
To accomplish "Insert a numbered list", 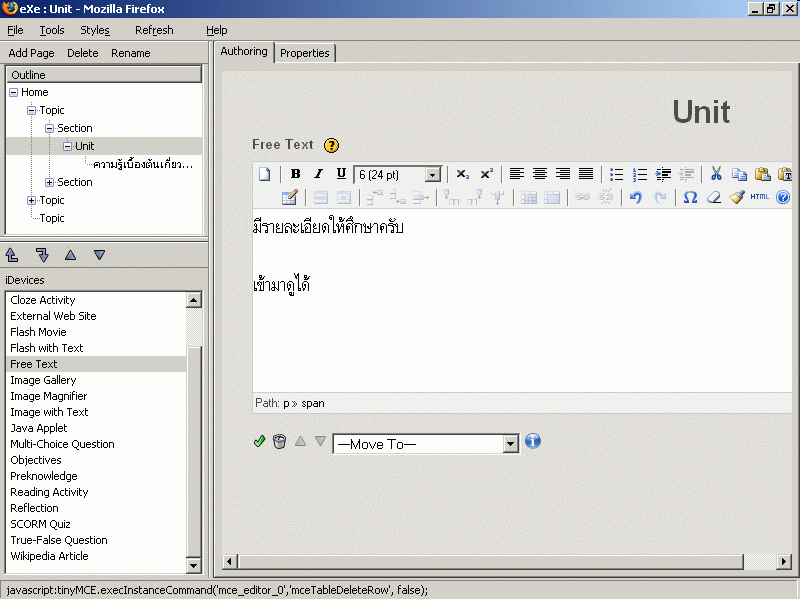I will tap(639, 174).
